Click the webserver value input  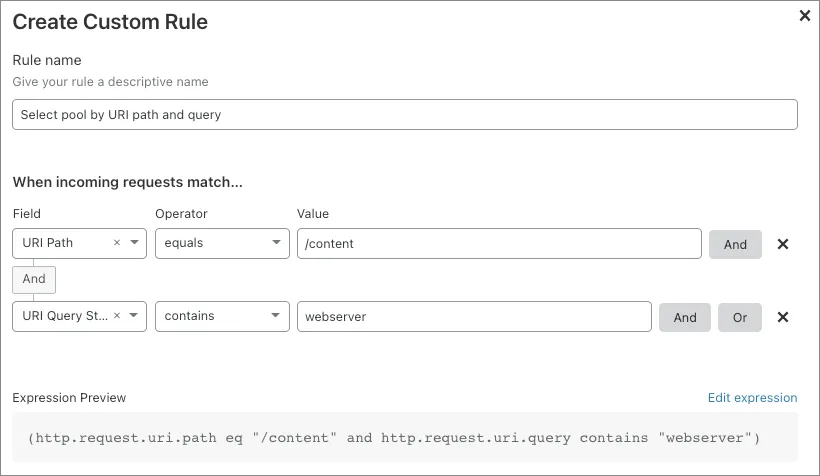(x=474, y=317)
